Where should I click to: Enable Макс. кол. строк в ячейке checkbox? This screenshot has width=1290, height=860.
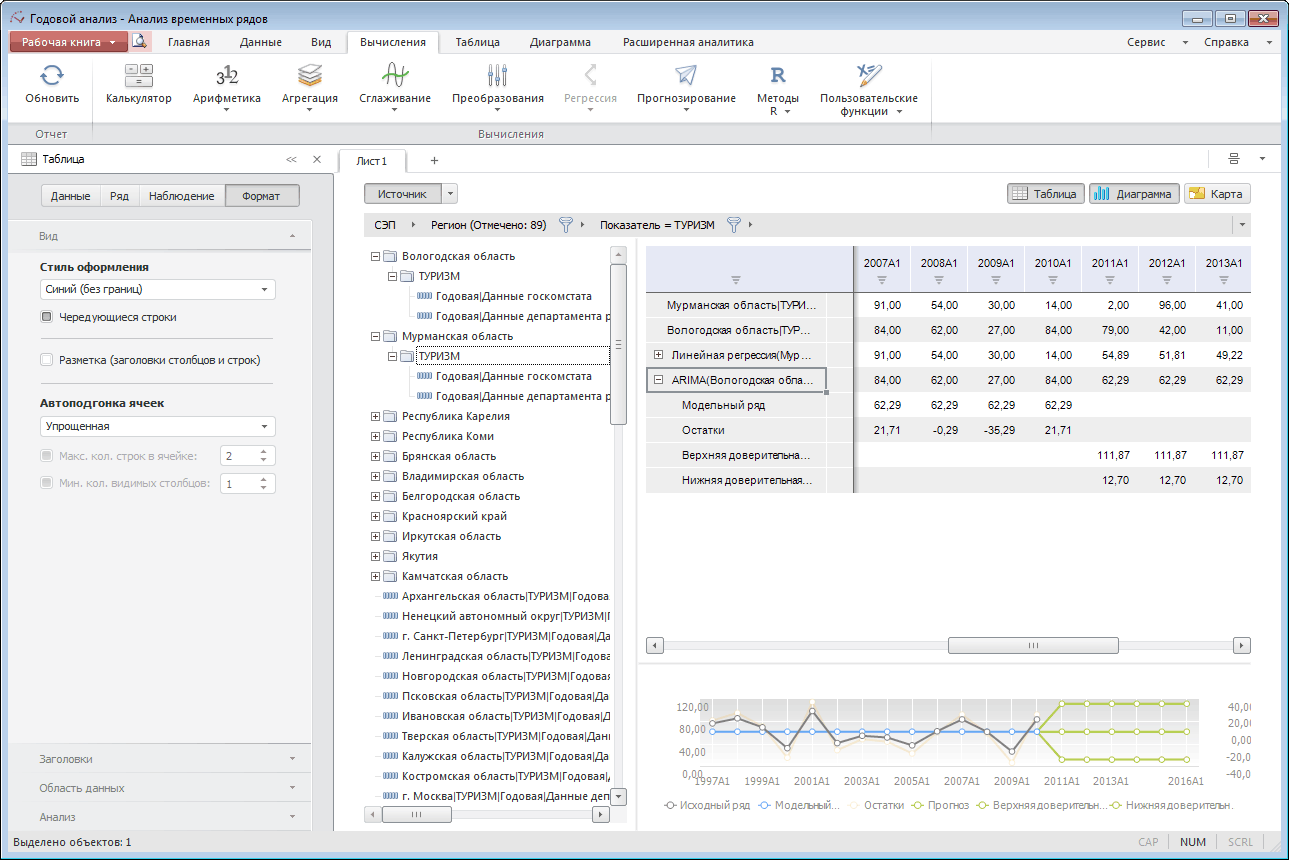(47, 456)
